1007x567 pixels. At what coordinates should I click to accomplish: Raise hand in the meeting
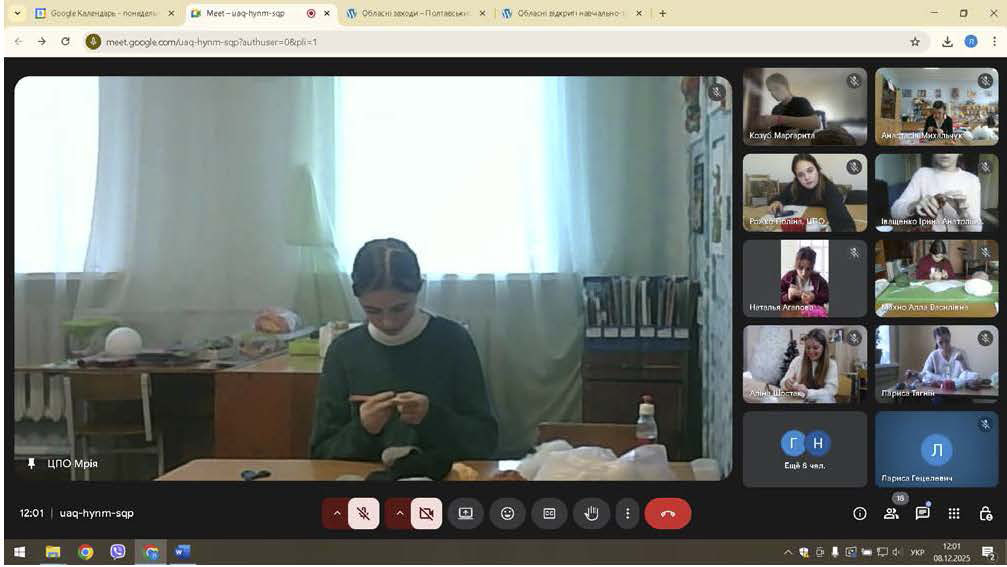(591, 513)
